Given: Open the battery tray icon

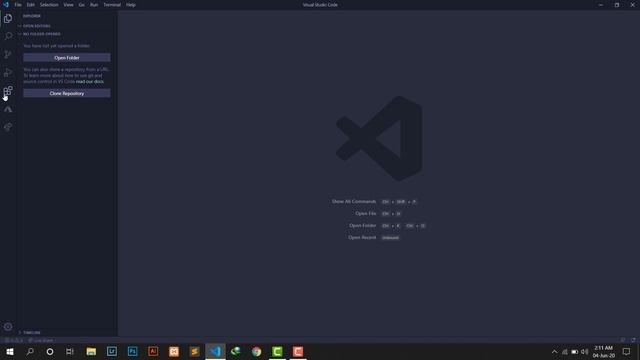Looking at the screenshot, I should (575, 352).
